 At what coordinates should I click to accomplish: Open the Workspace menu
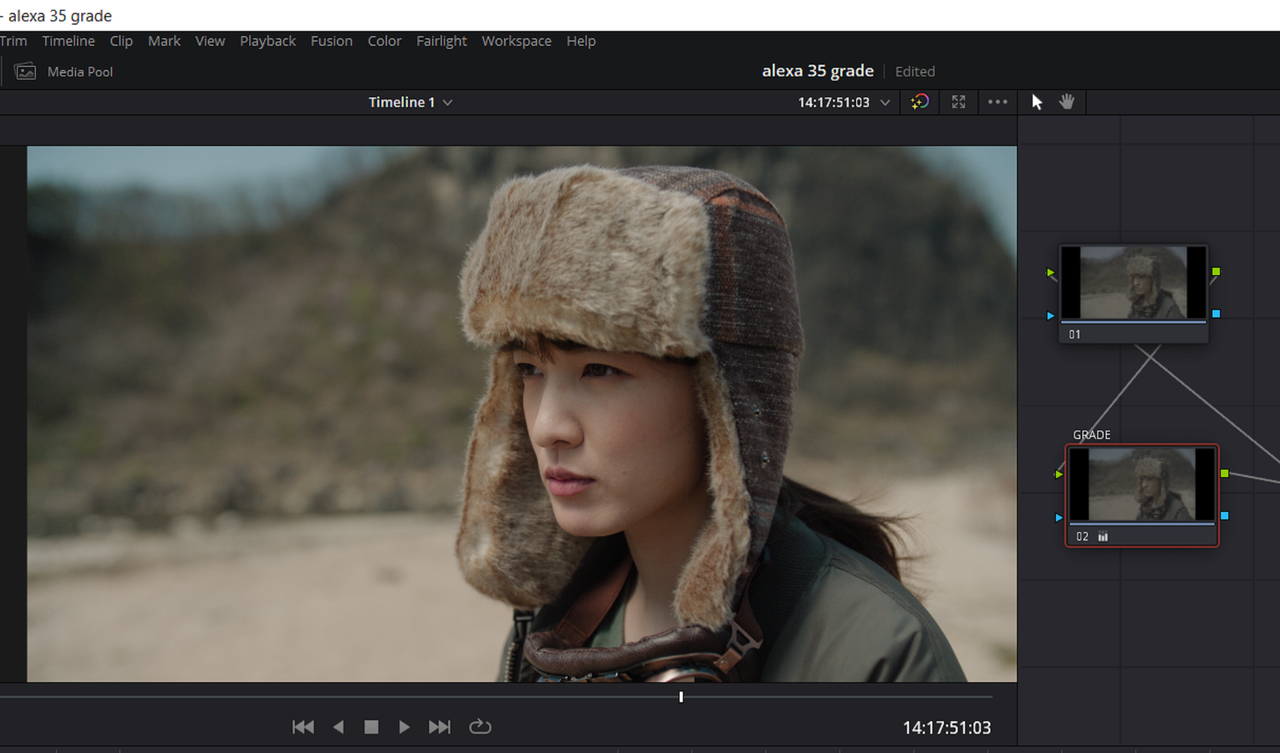[x=516, y=41]
